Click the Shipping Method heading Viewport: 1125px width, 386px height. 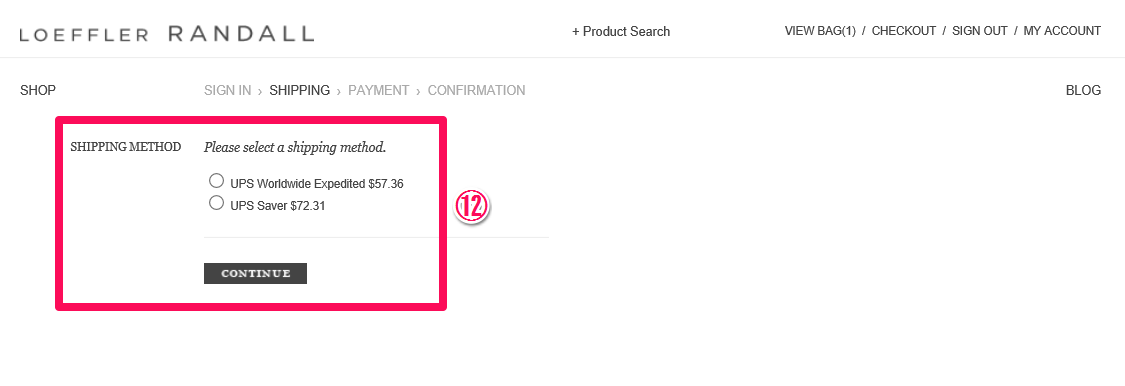(126, 147)
